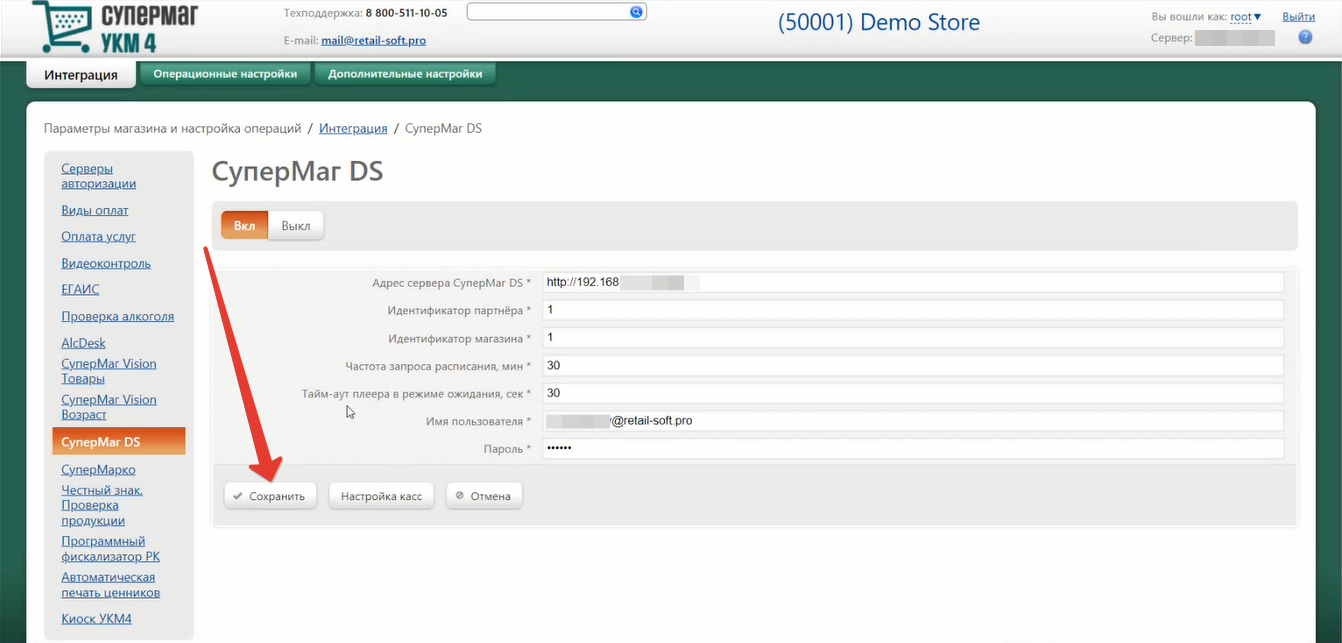Open Оплата услуг in sidebar
The width and height of the screenshot is (1342, 643).
[98, 237]
